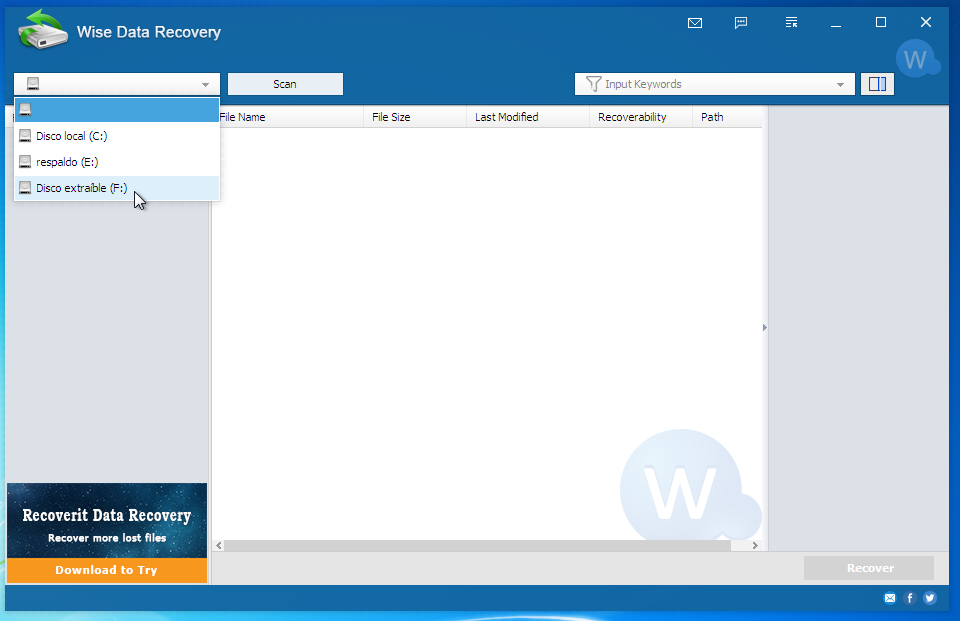Click the horizontal scrollbar right arrow
This screenshot has width=960, height=621.
755,546
